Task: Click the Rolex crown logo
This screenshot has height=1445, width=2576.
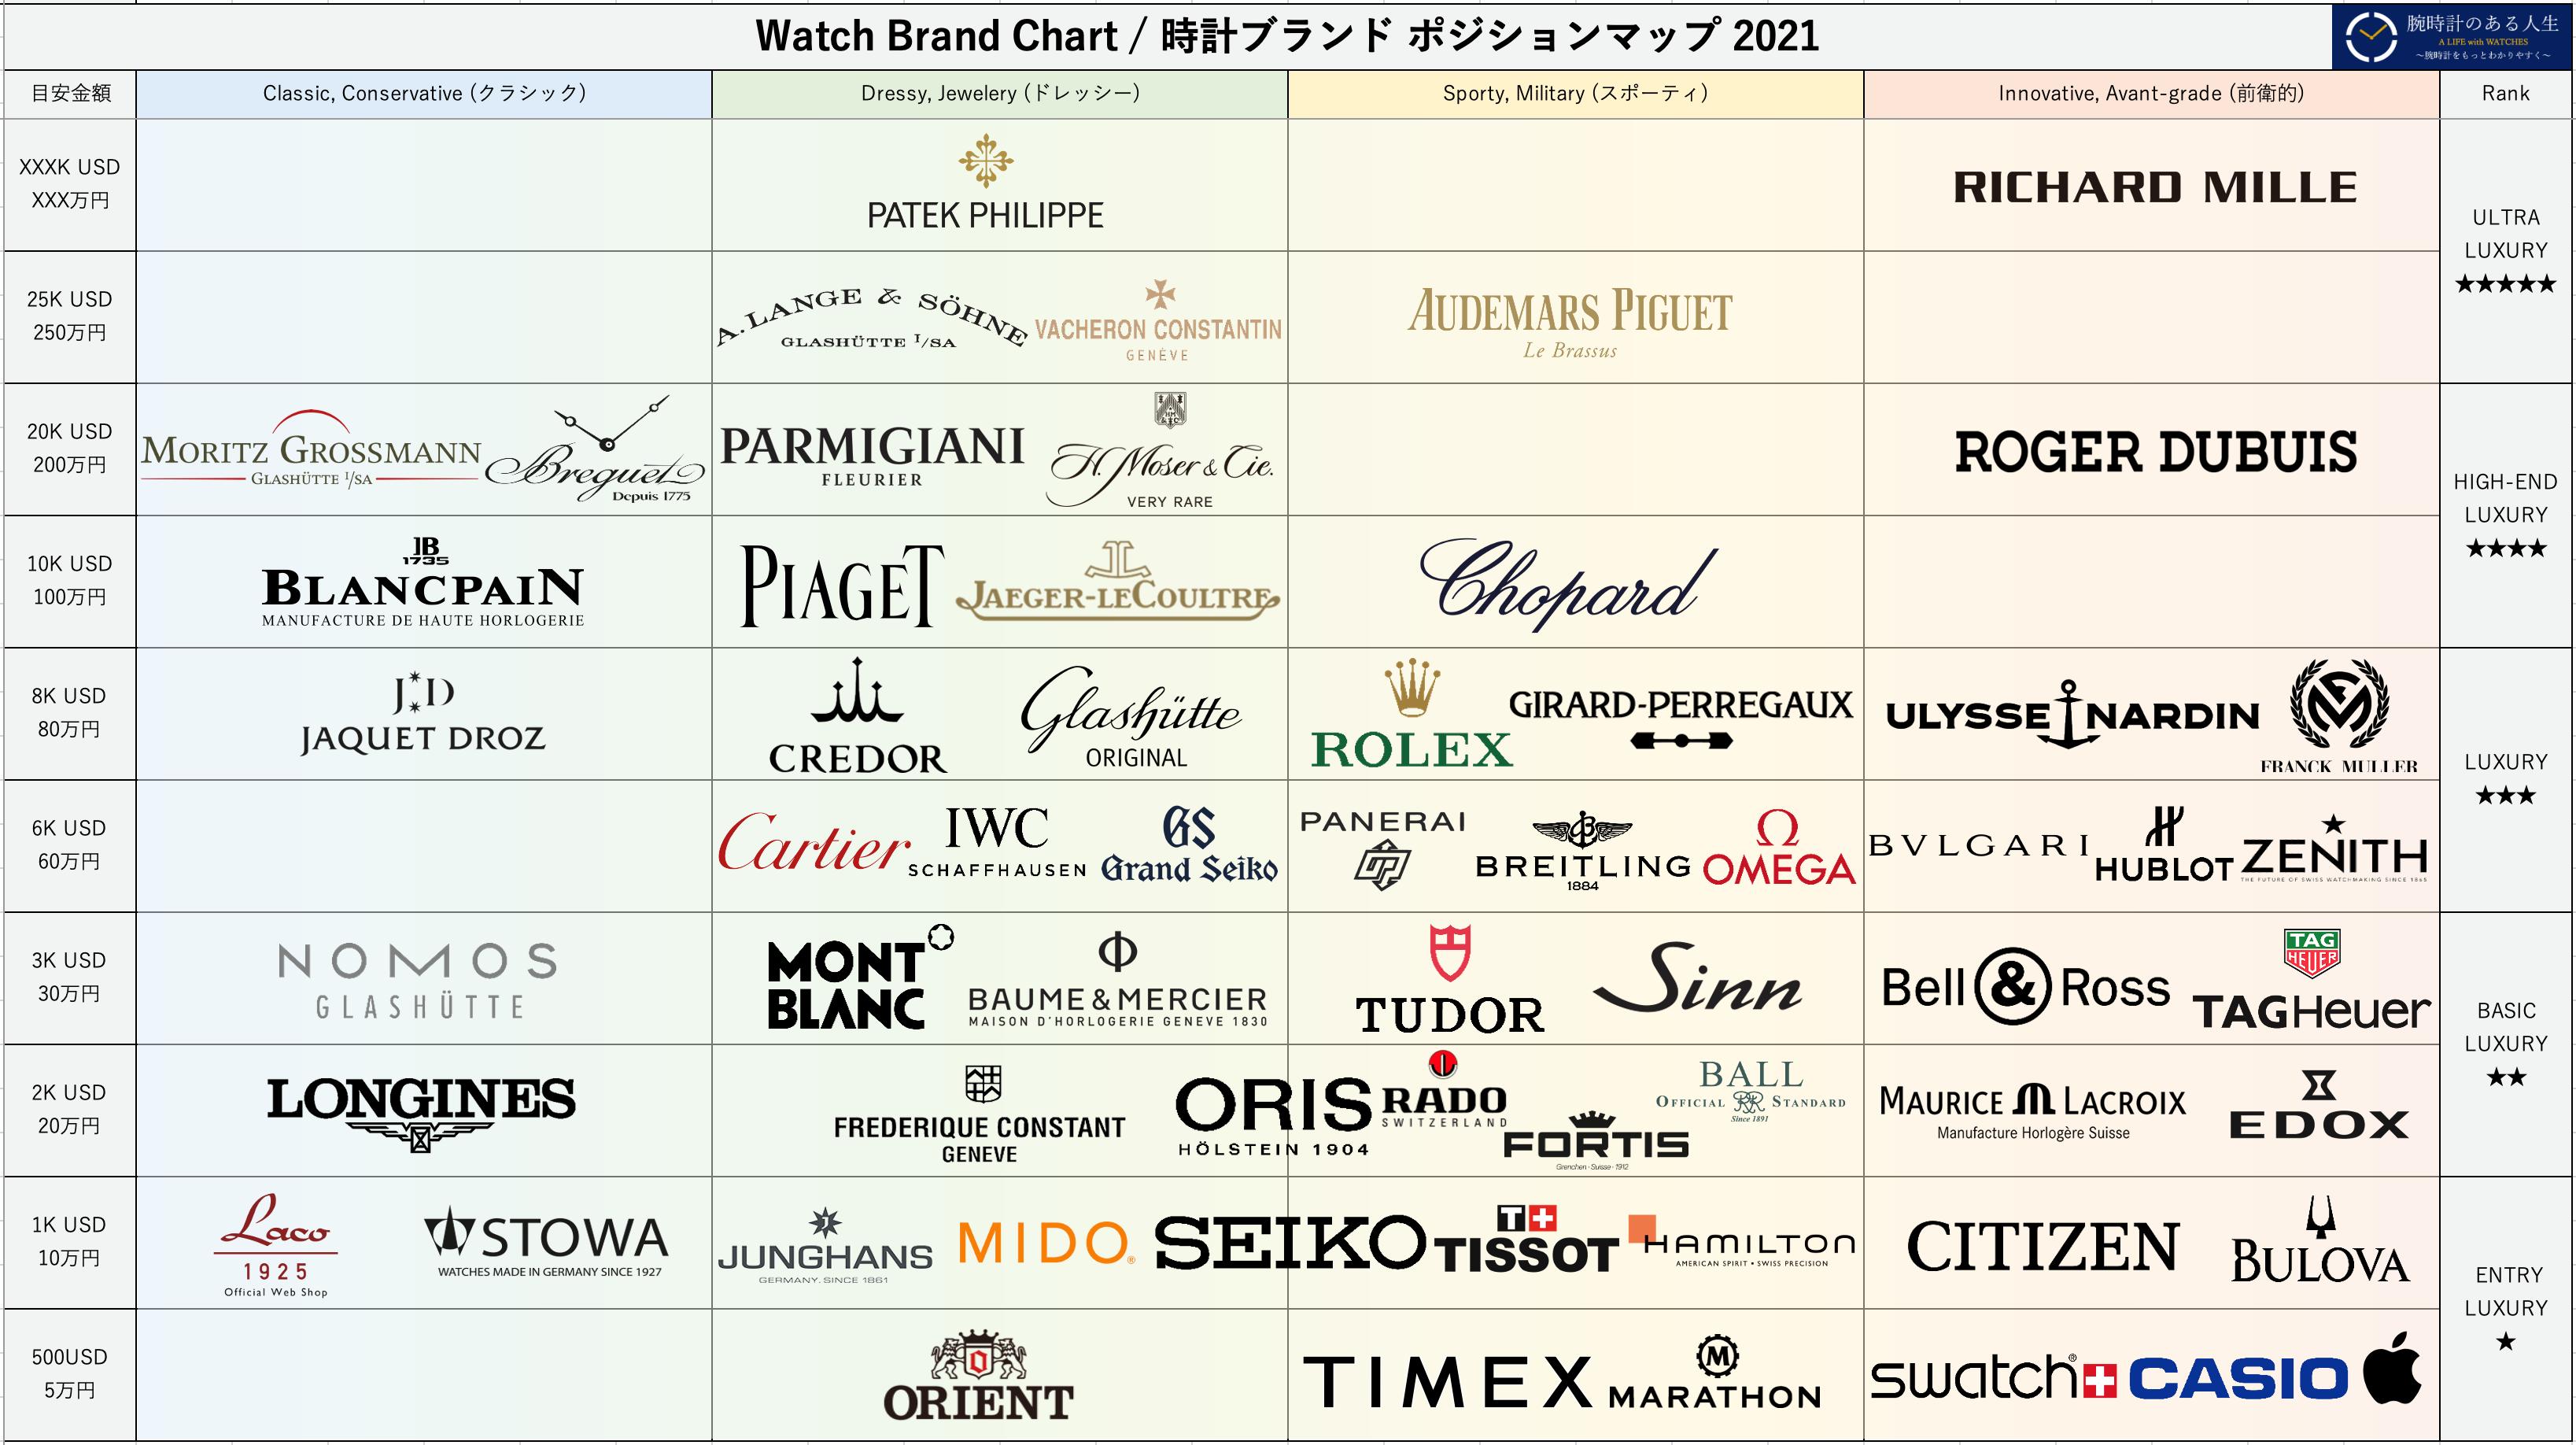Action: click(x=1412, y=688)
